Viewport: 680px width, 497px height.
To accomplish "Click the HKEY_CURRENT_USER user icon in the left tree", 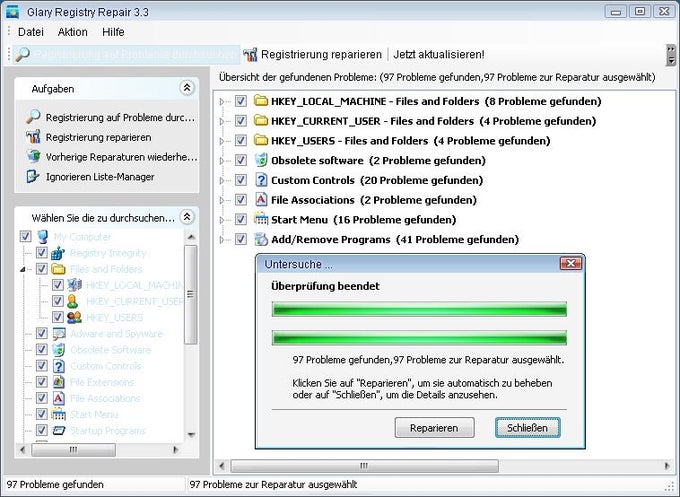I will point(73,301).
